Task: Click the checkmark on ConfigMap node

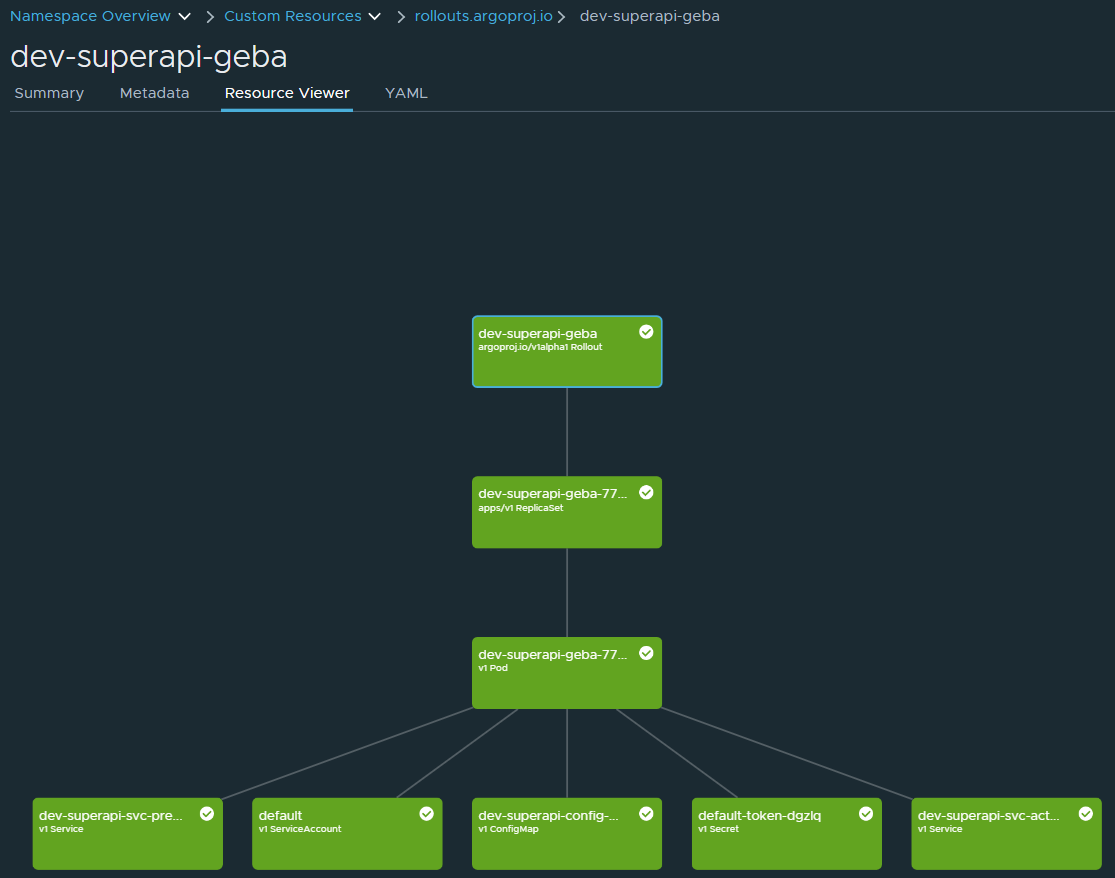Action: [646, 814]
